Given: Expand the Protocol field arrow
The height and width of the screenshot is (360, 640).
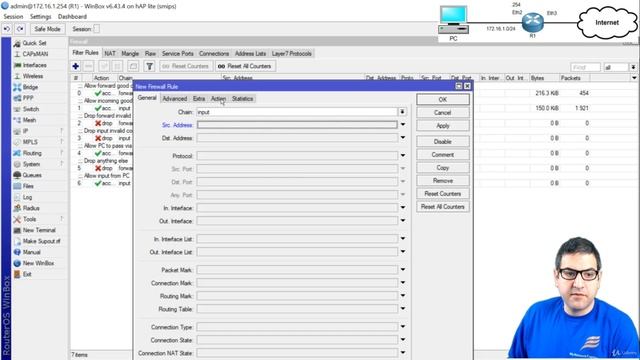Looking at the screenshot, I should coord(403,156).
